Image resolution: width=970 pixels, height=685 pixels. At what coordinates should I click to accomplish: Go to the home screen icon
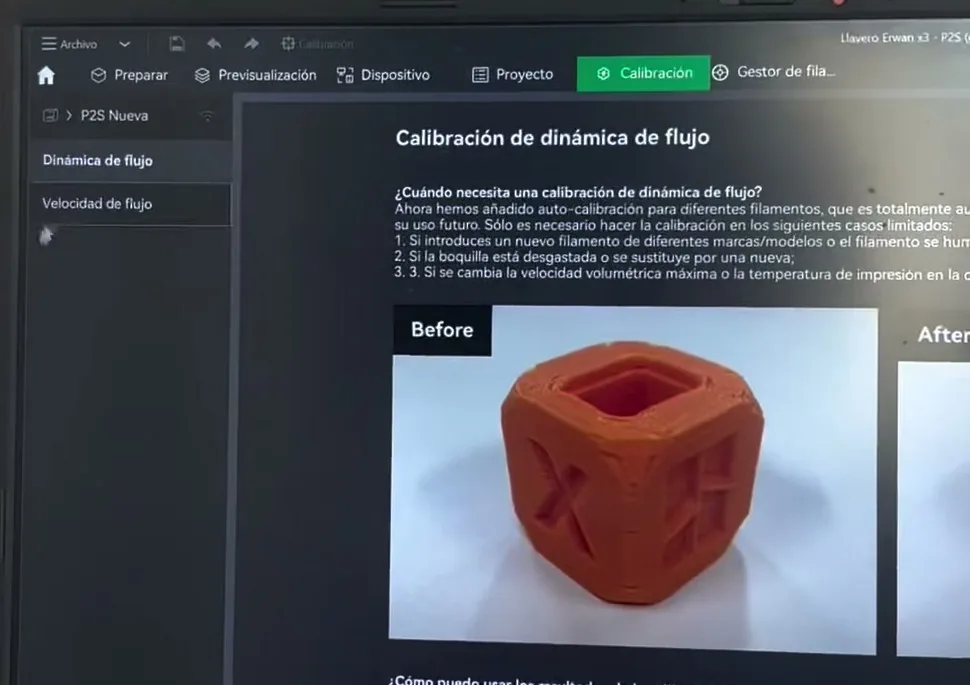click(x=46, y=75)
